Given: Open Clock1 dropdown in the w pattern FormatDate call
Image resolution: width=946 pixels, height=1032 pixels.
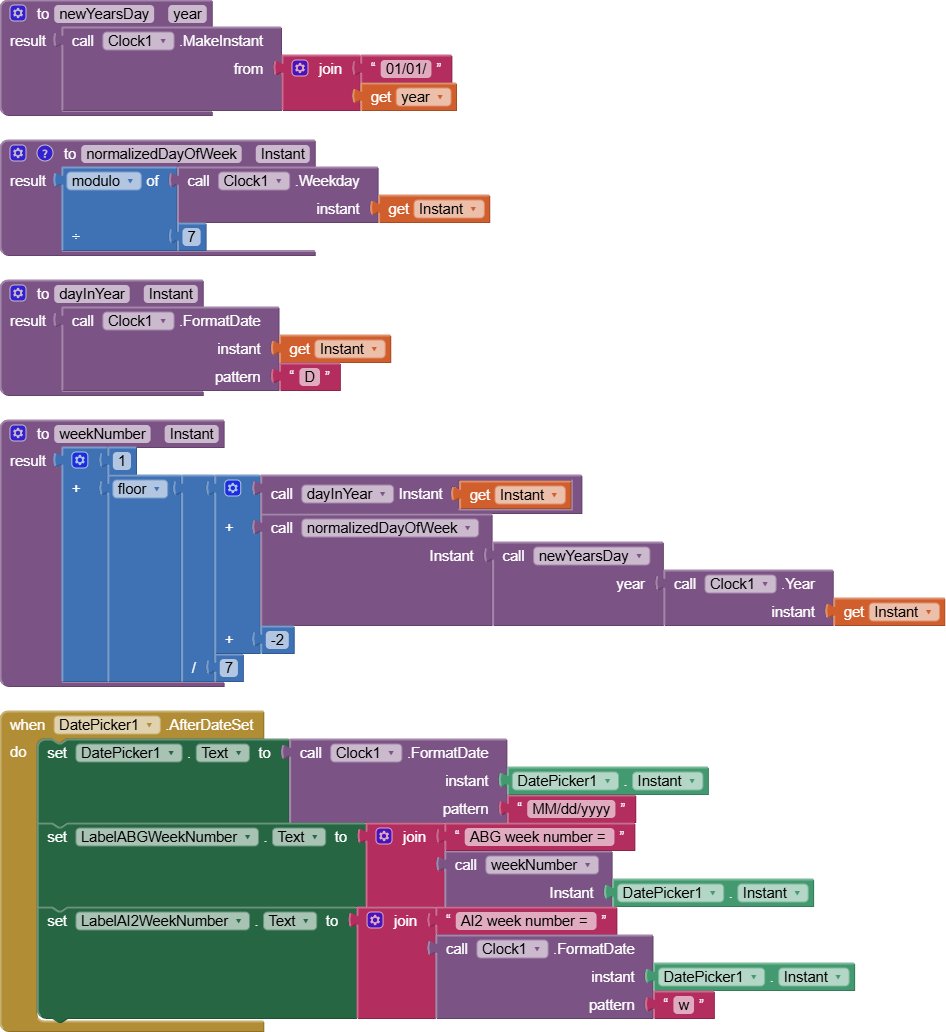Looking at the screenshot, I should click(512, 949).
